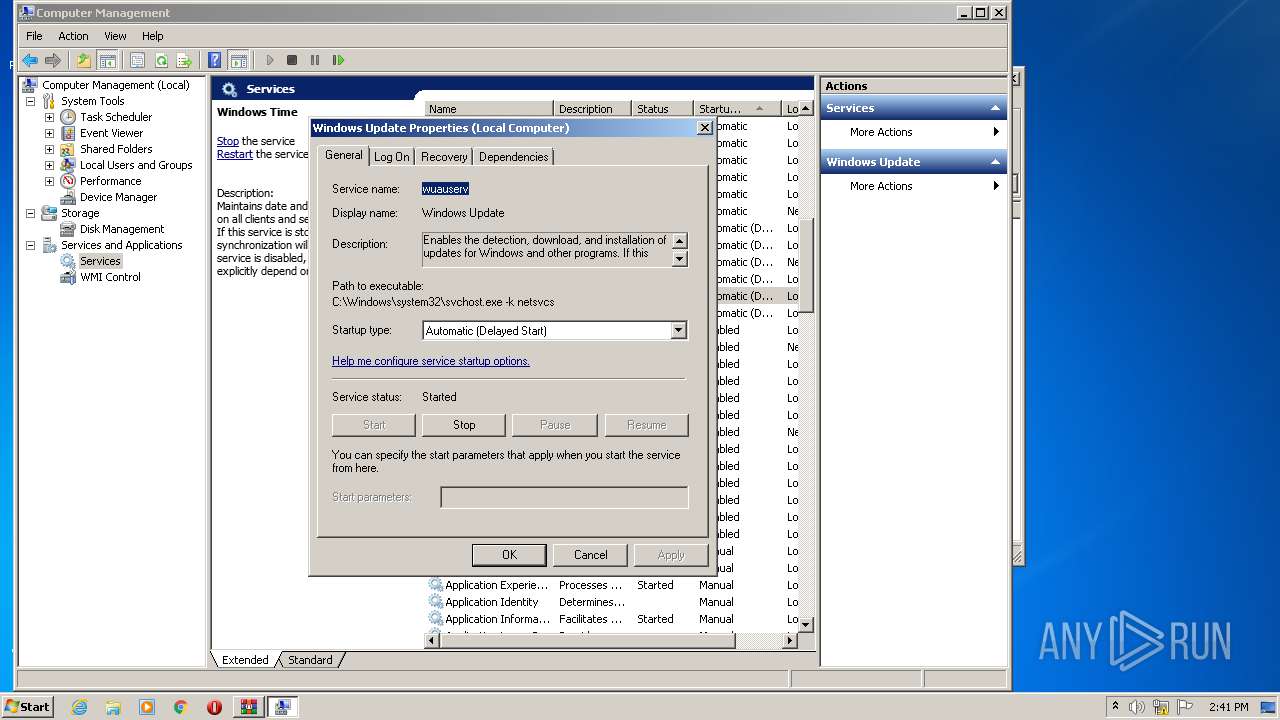Open Opera browser from taskbar
Image resolution: width=1280 pixels, height=720 pixels.
click(214, 707)
